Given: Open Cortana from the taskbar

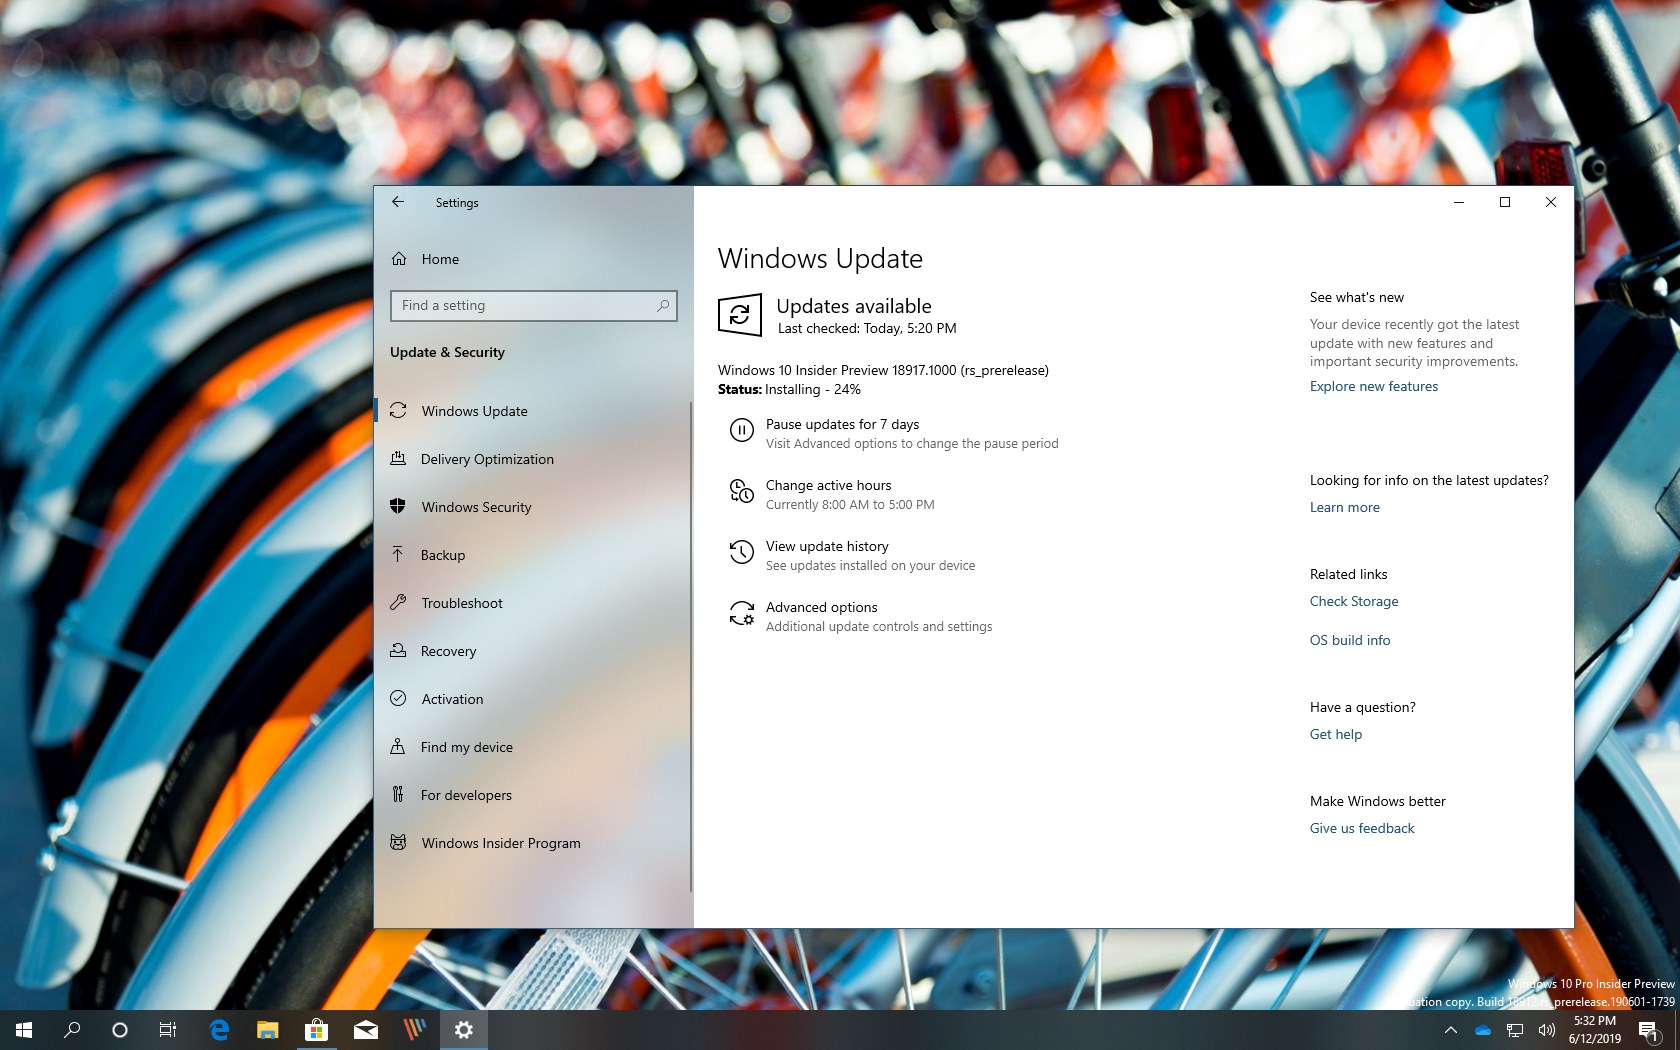Looking at the screenshot, I should pyautogui.click(x=120, y=1030).
